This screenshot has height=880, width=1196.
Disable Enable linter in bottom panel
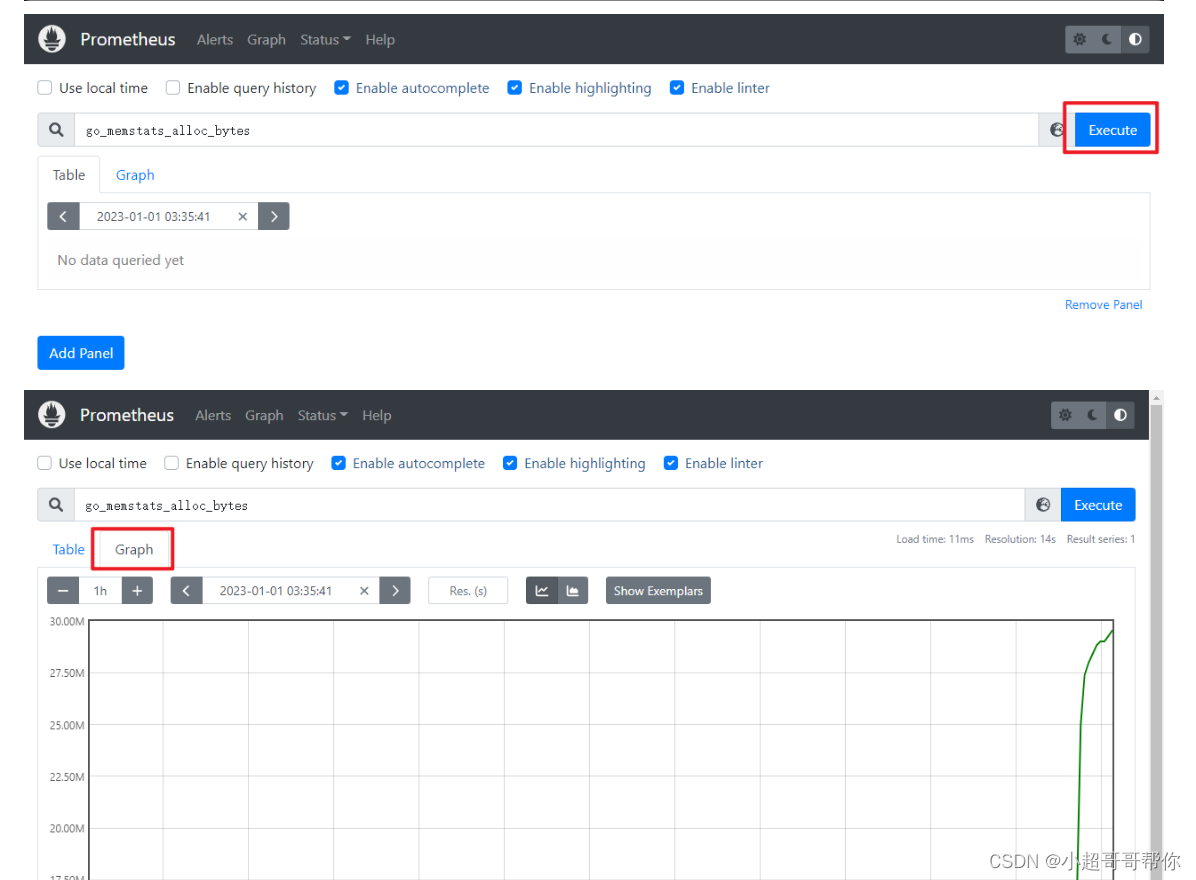pyautogui.click(x=670, y=463)
